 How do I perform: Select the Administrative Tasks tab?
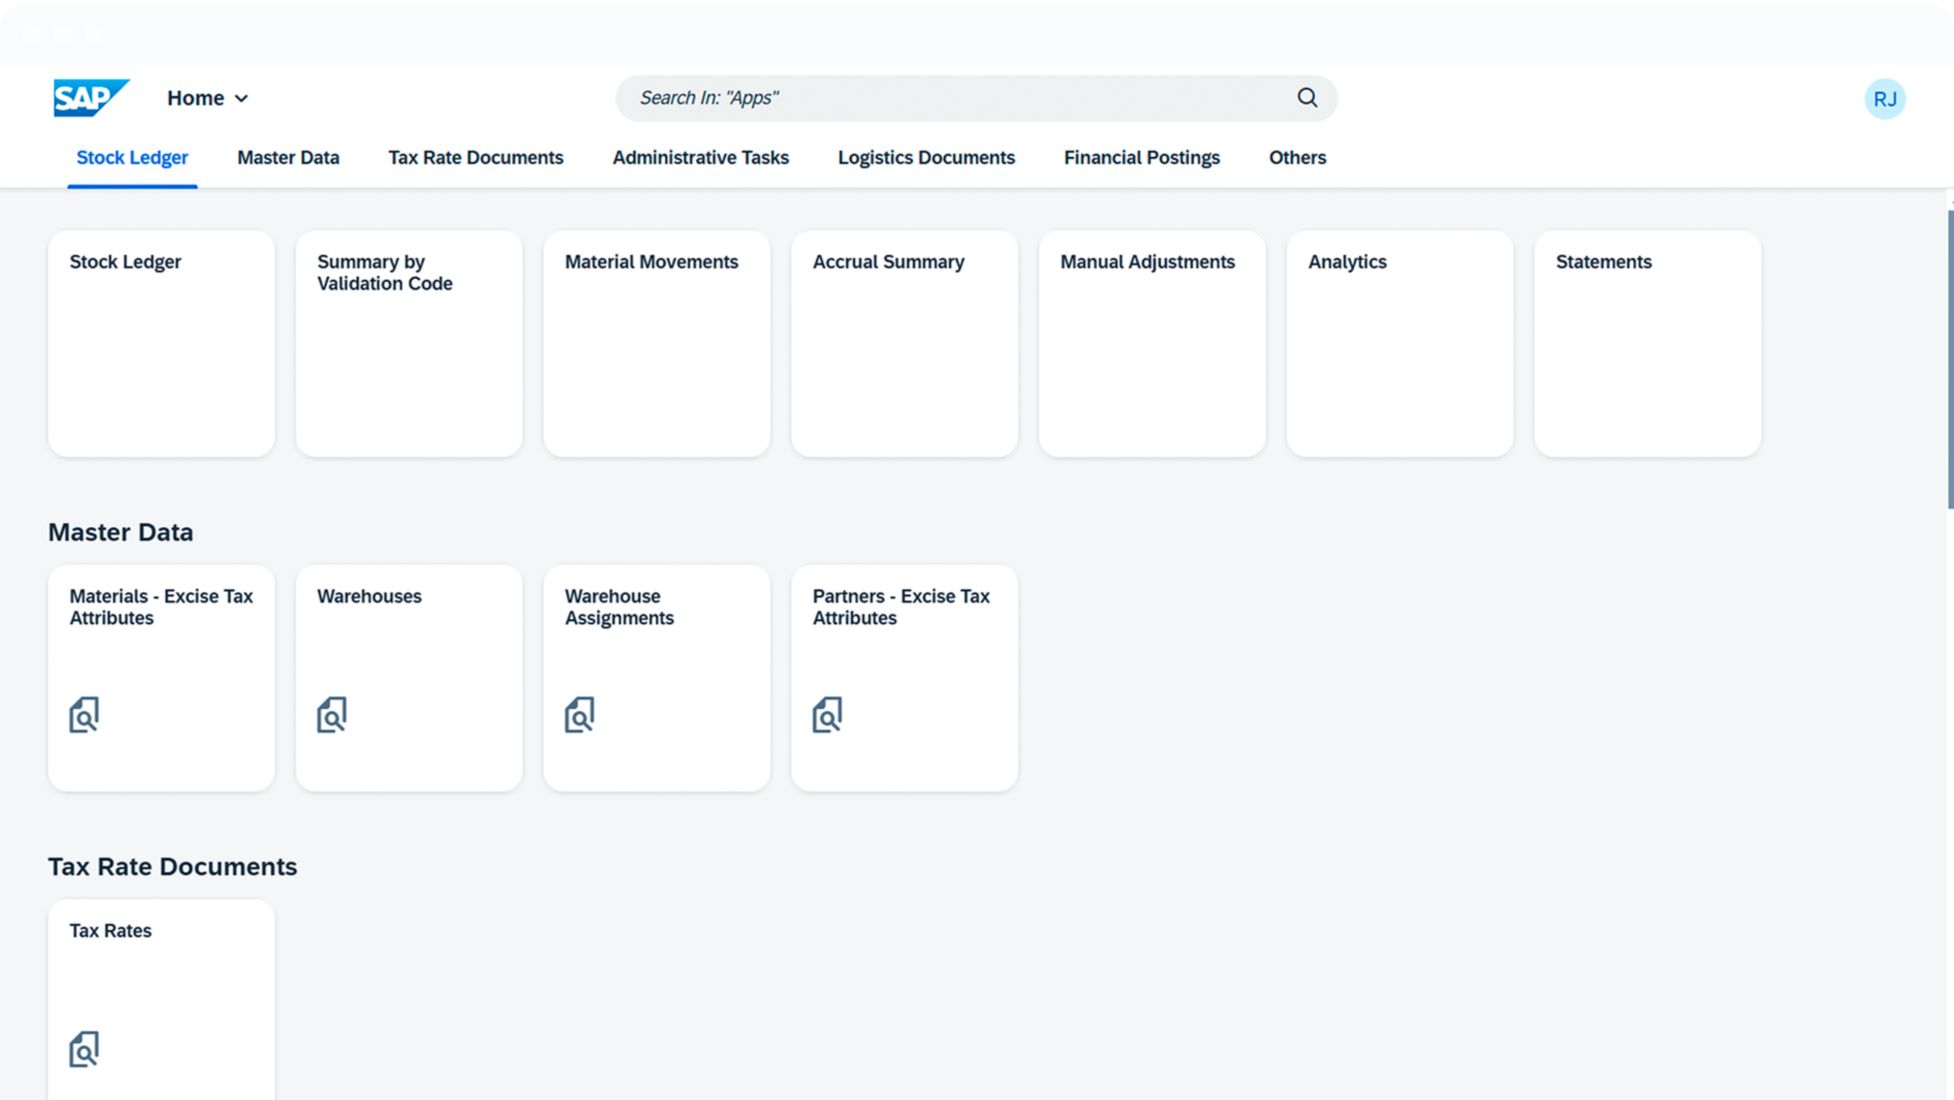[x=700, y=158]
